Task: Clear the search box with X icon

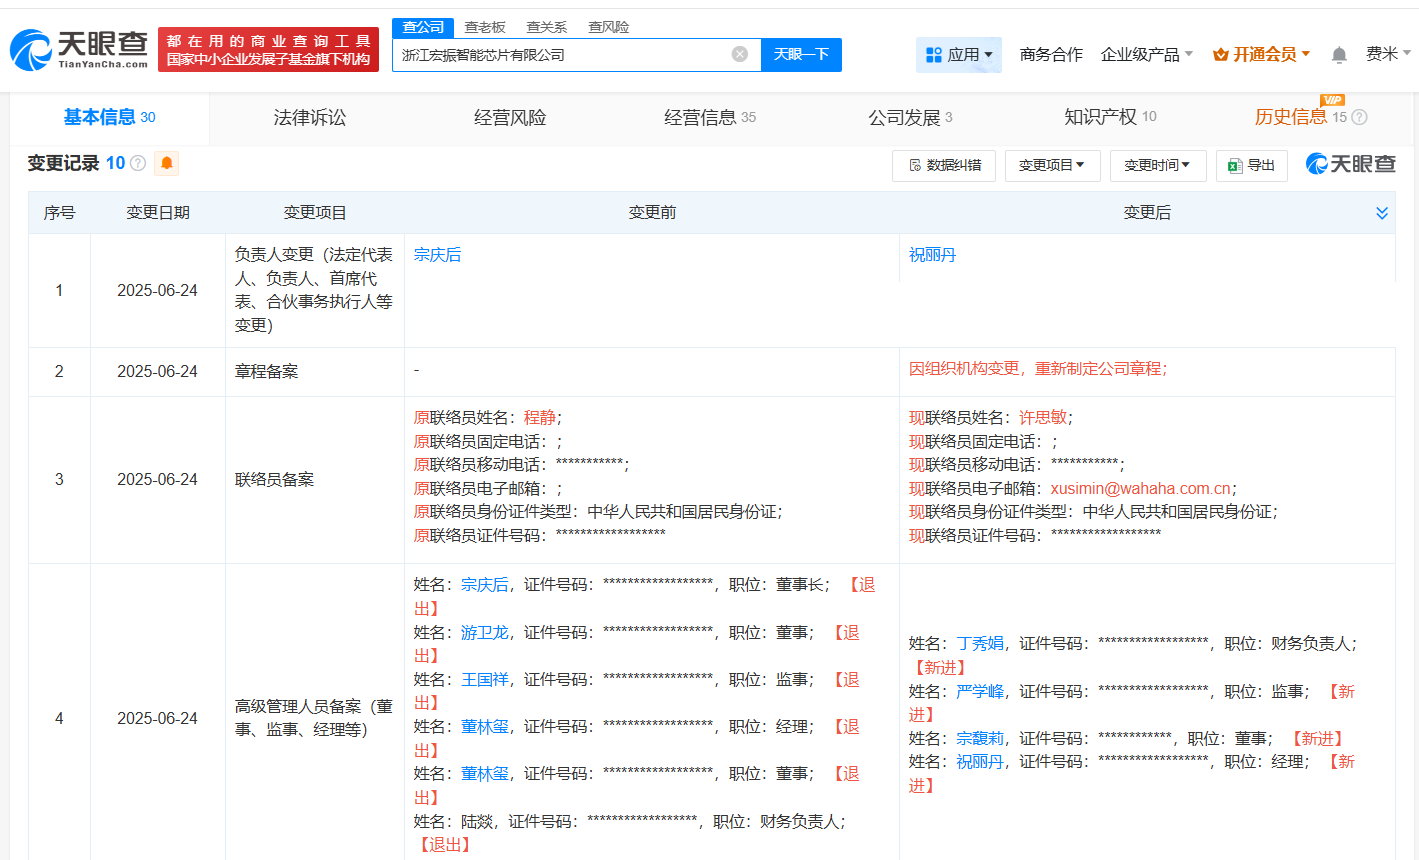Action: (739, 54)
